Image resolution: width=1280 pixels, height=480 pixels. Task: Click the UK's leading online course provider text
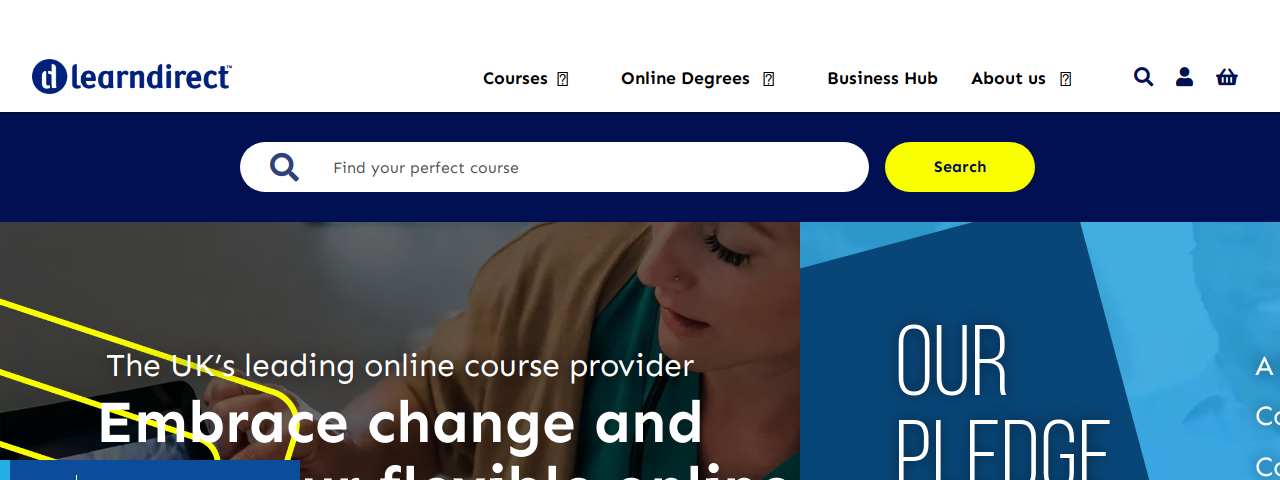click(x=400, y=366)
